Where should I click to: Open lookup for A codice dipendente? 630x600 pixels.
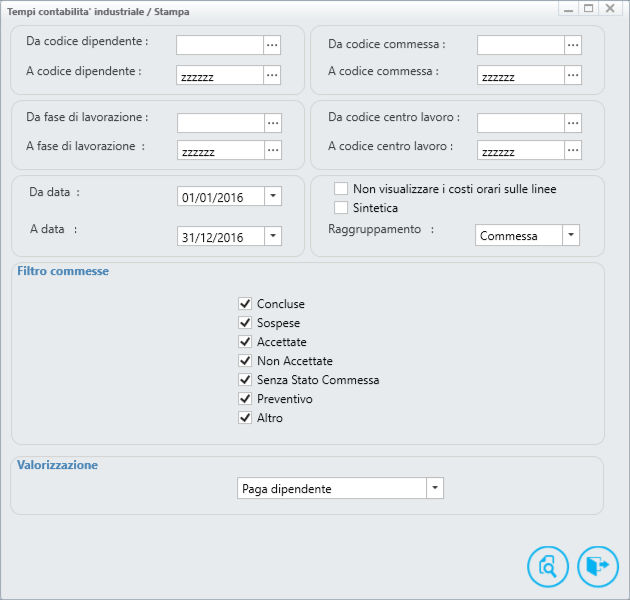click(x=272, y=75)
